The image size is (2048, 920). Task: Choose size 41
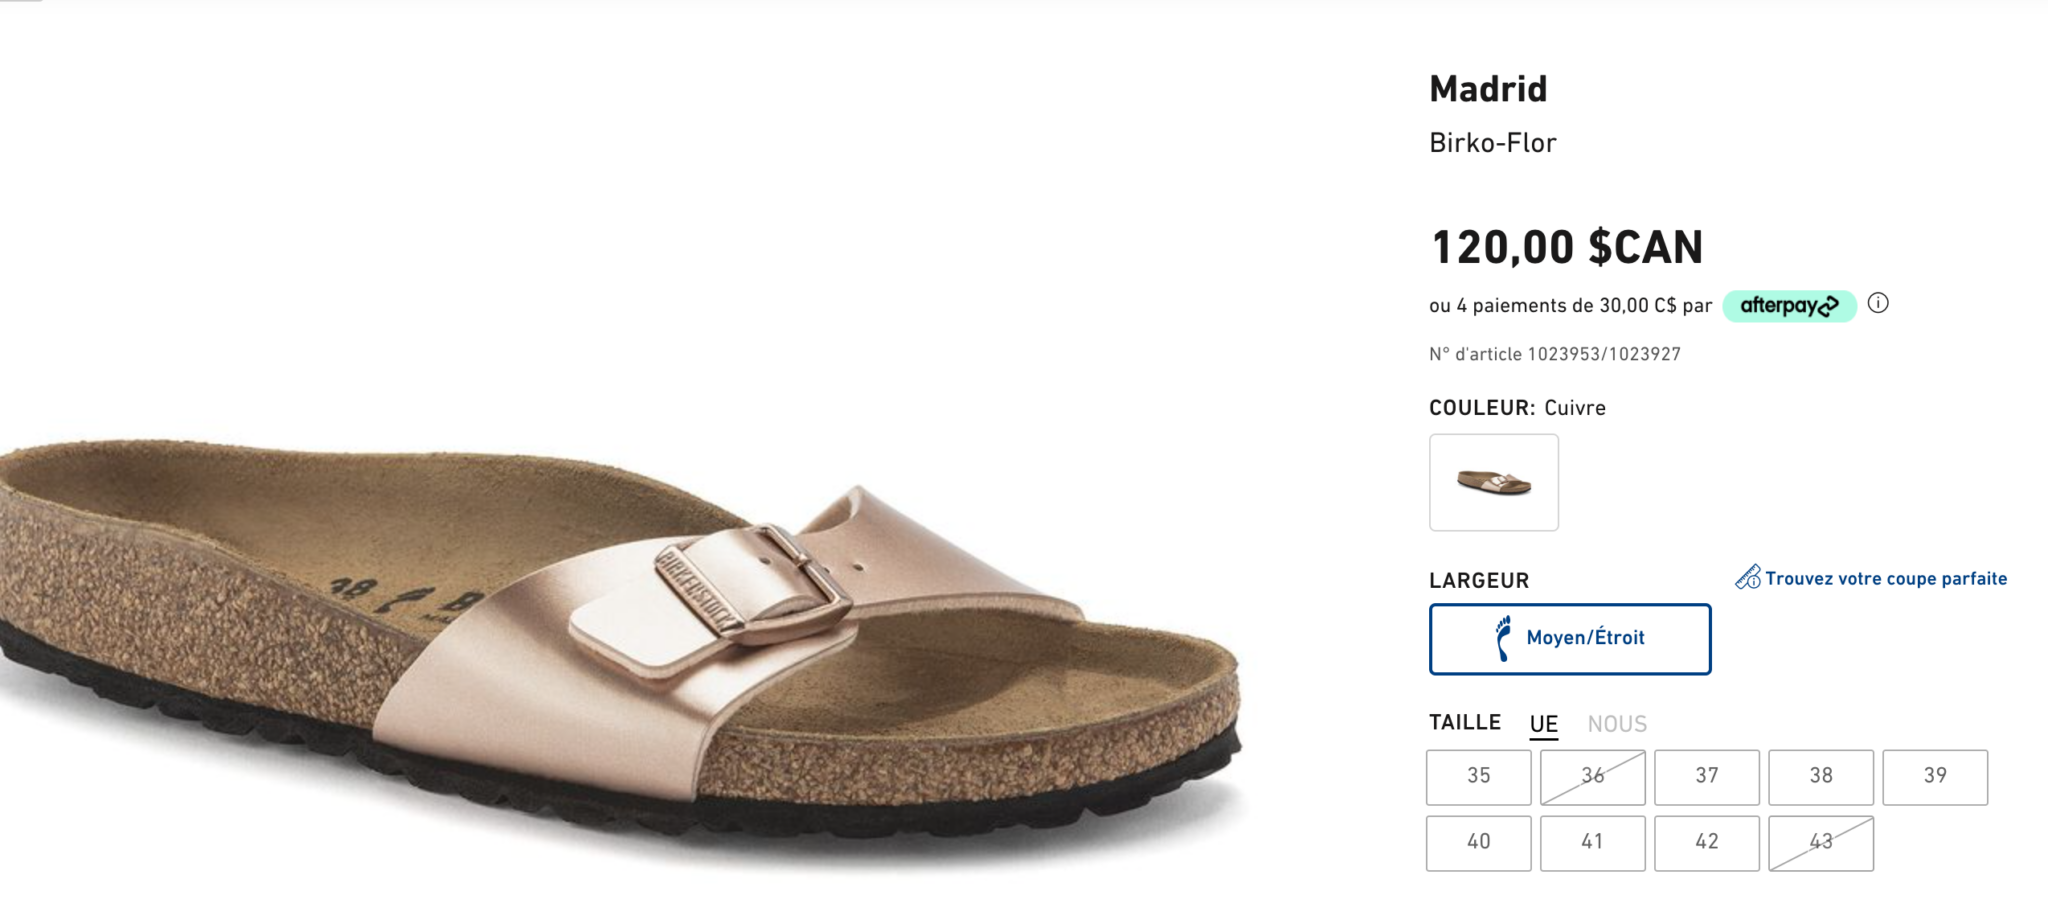1592,842
